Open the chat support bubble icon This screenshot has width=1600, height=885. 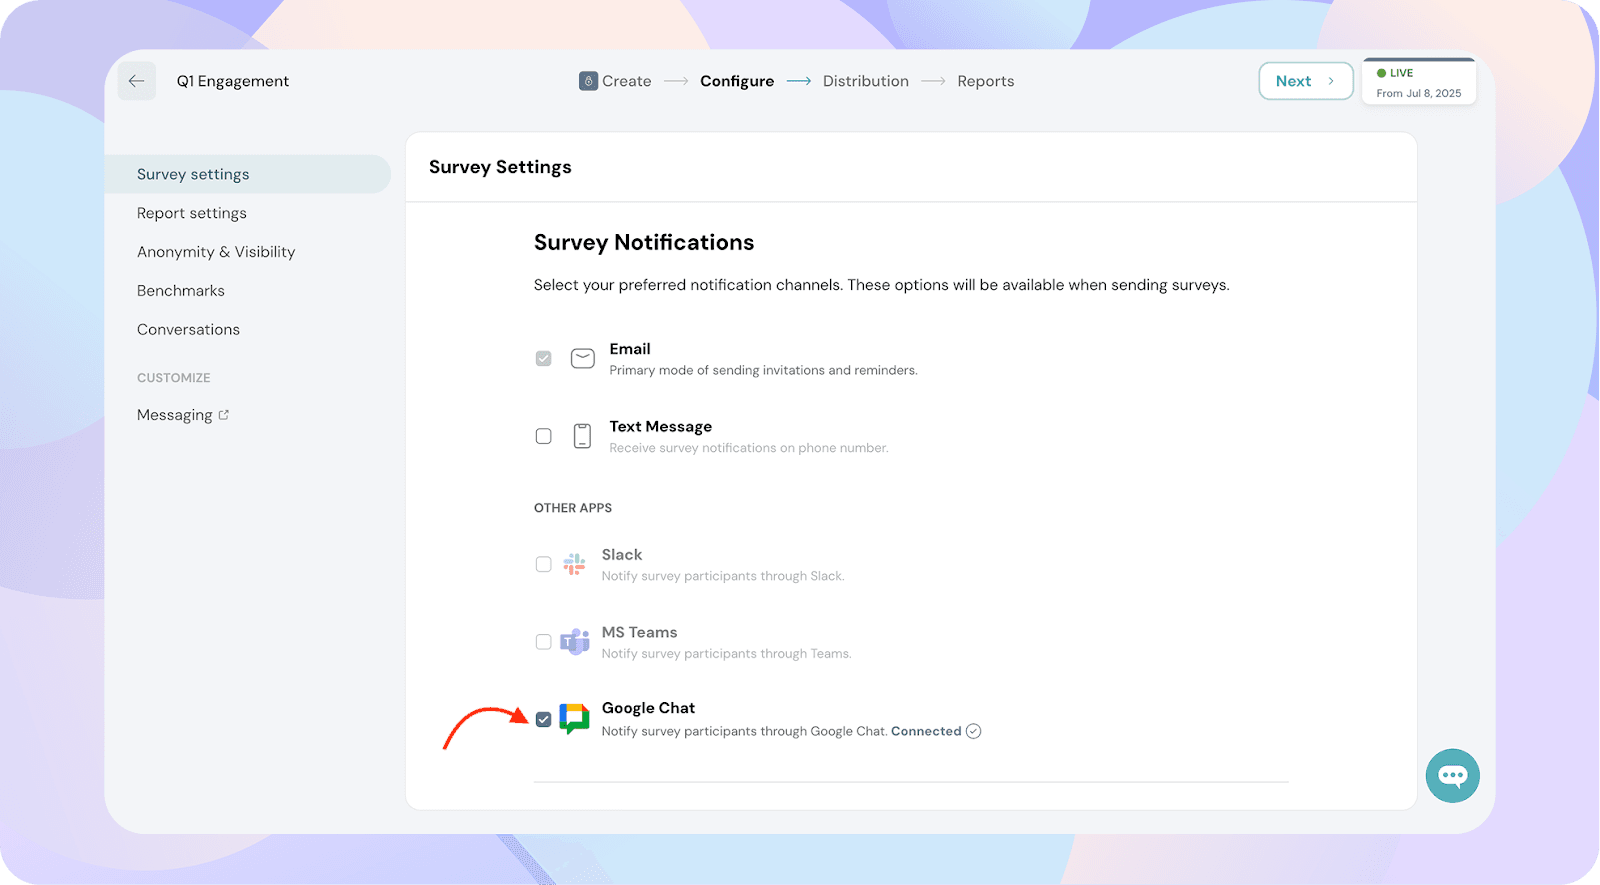point(1452,775)
